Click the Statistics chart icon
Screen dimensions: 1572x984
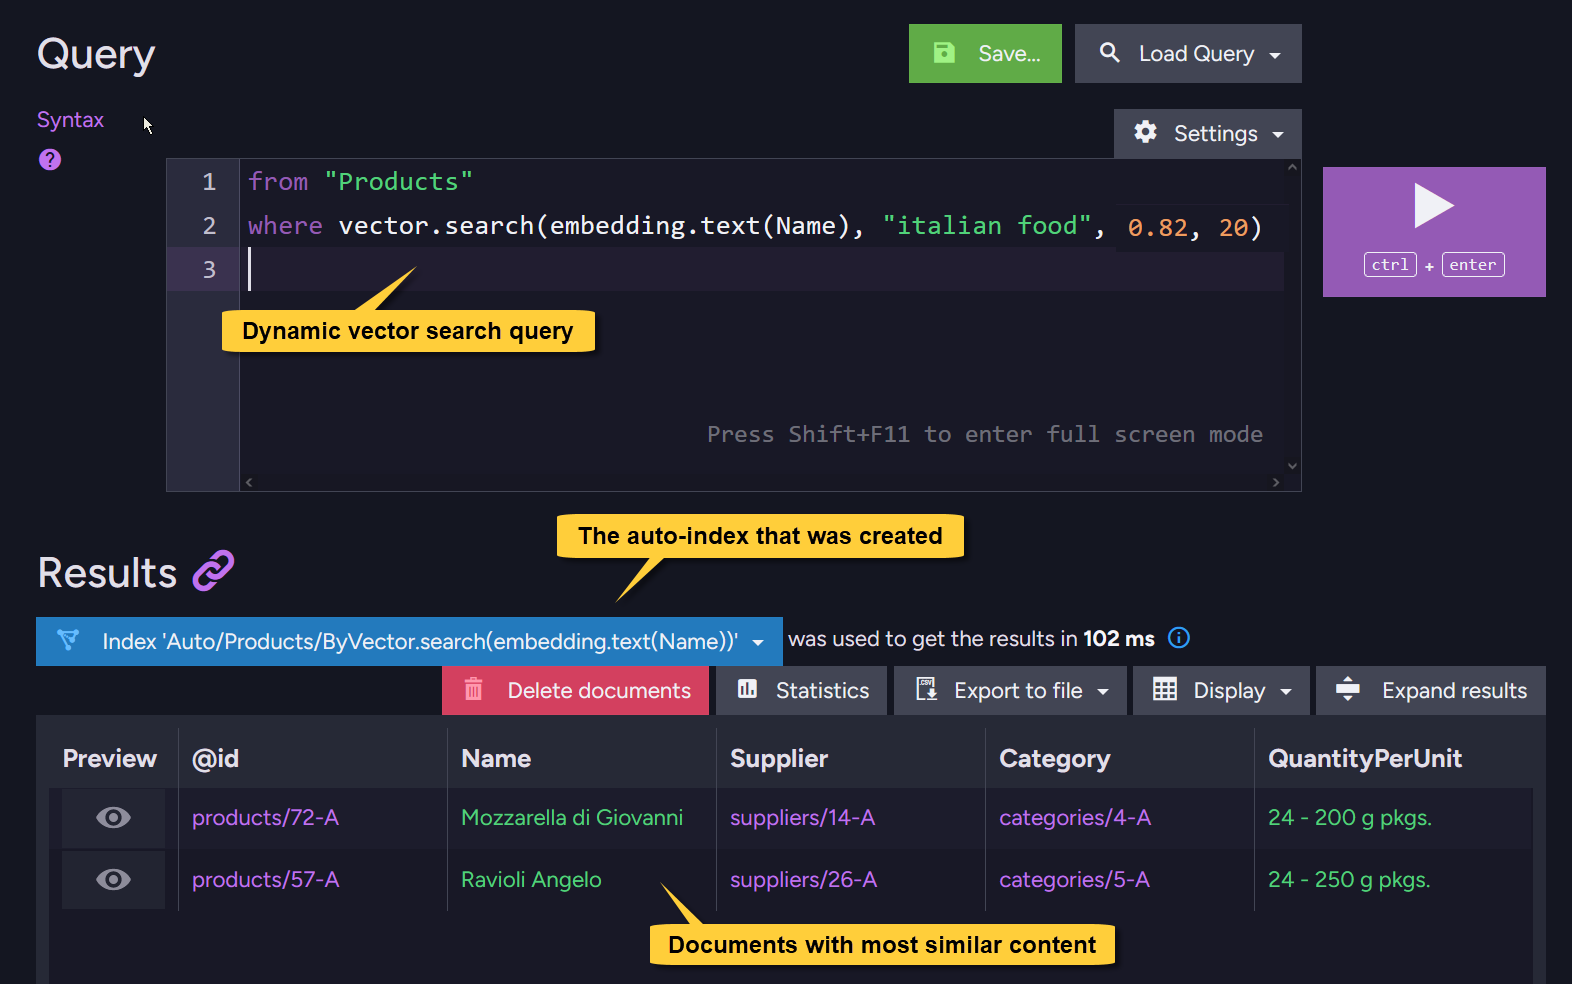coord(747,689)
